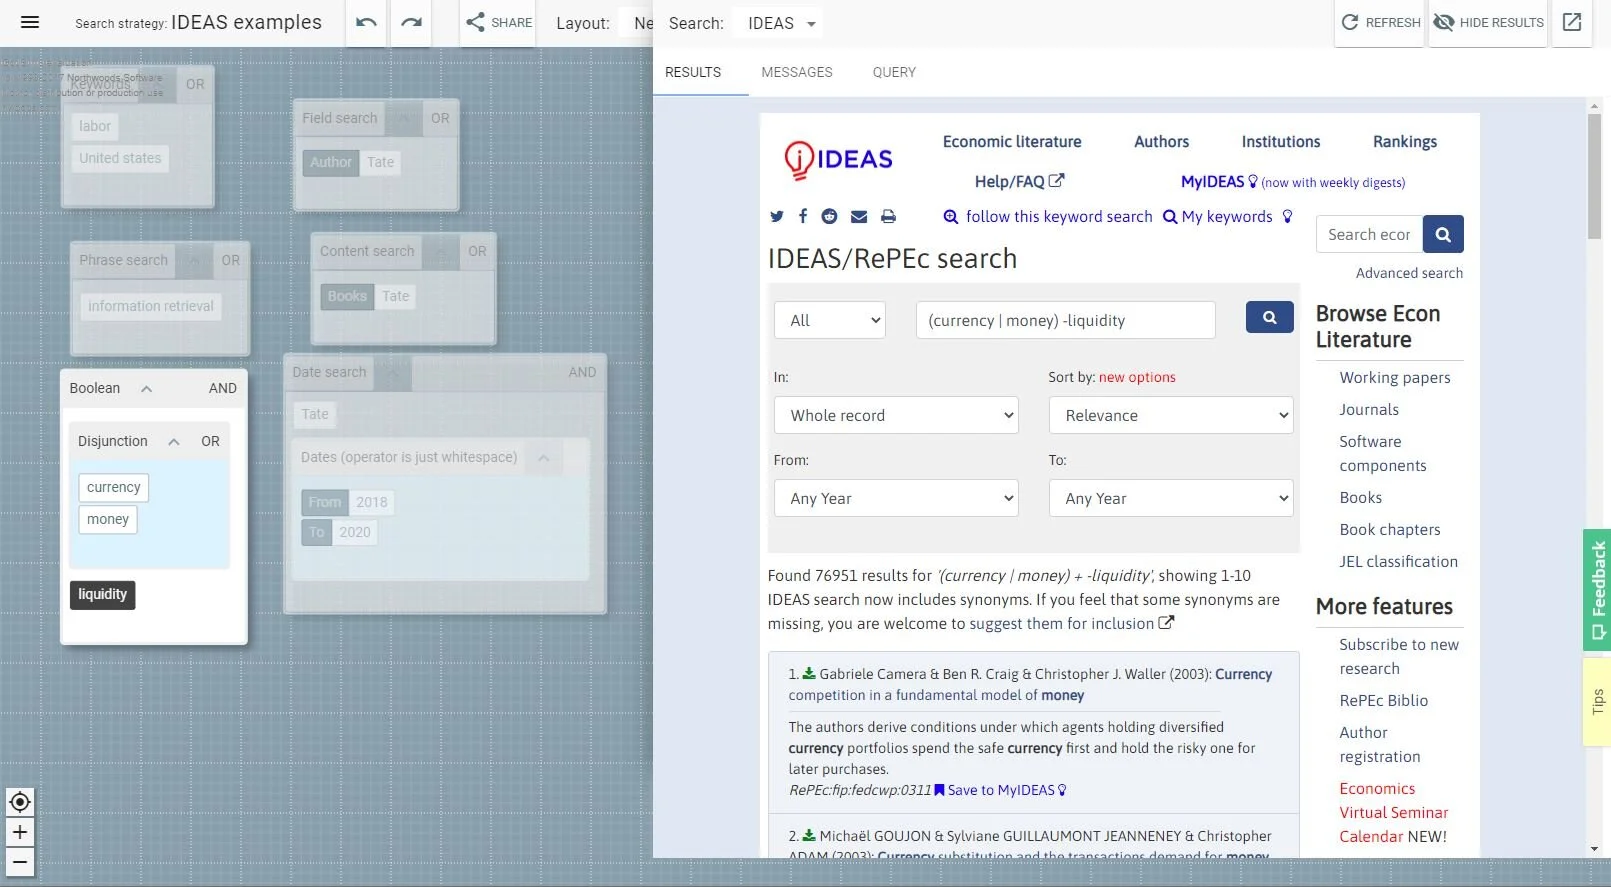
Task: Click the results panel vertical scrollbar
Action: [x=1594, y=175]
